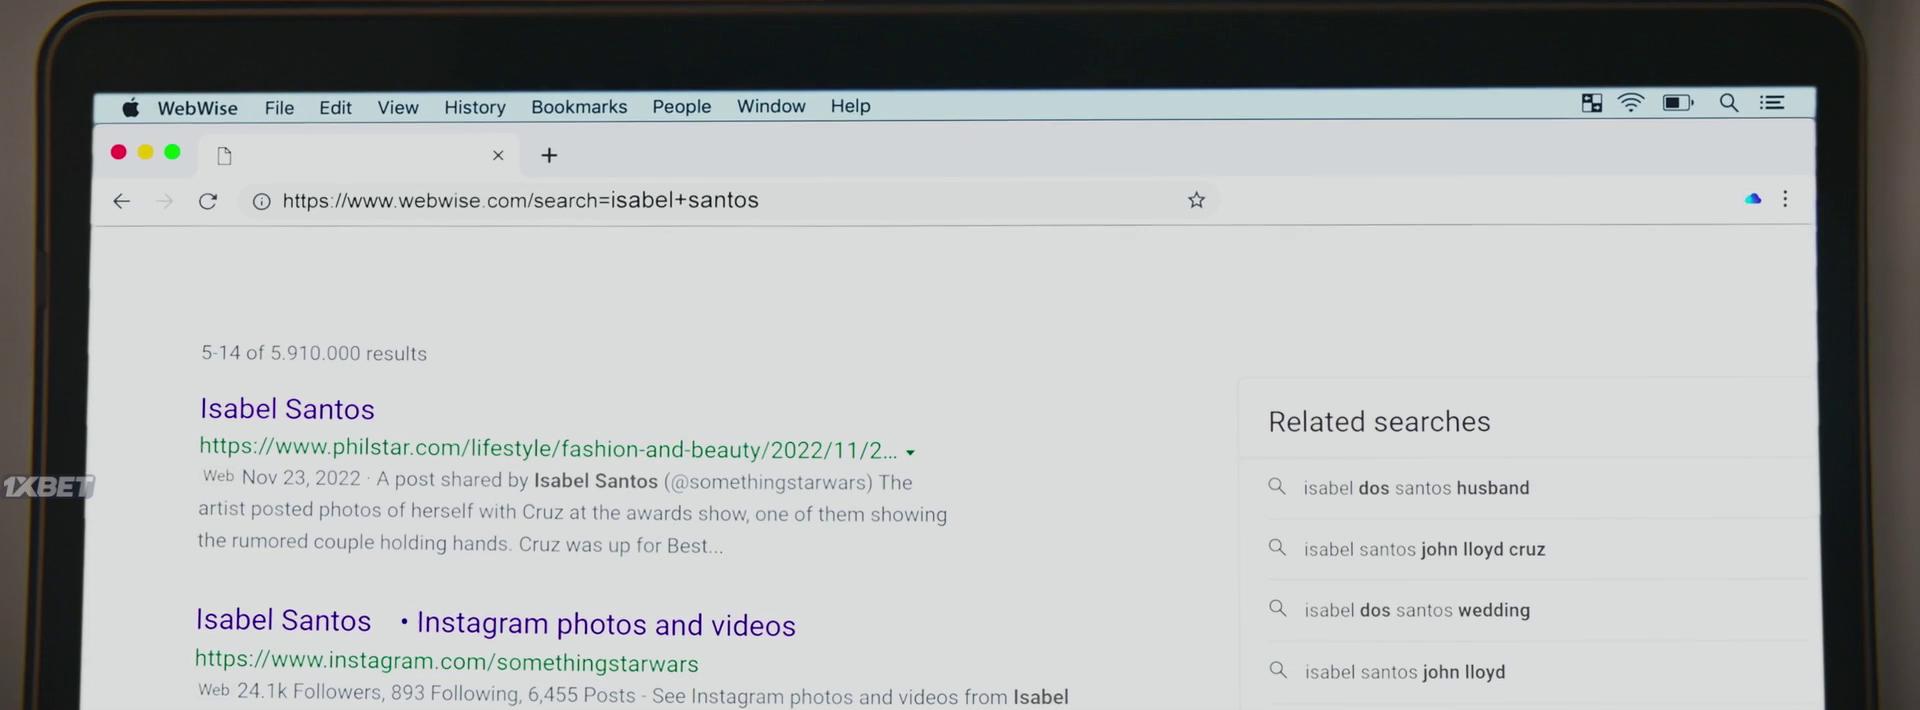Open the Edit menu

tap(335, 108)
